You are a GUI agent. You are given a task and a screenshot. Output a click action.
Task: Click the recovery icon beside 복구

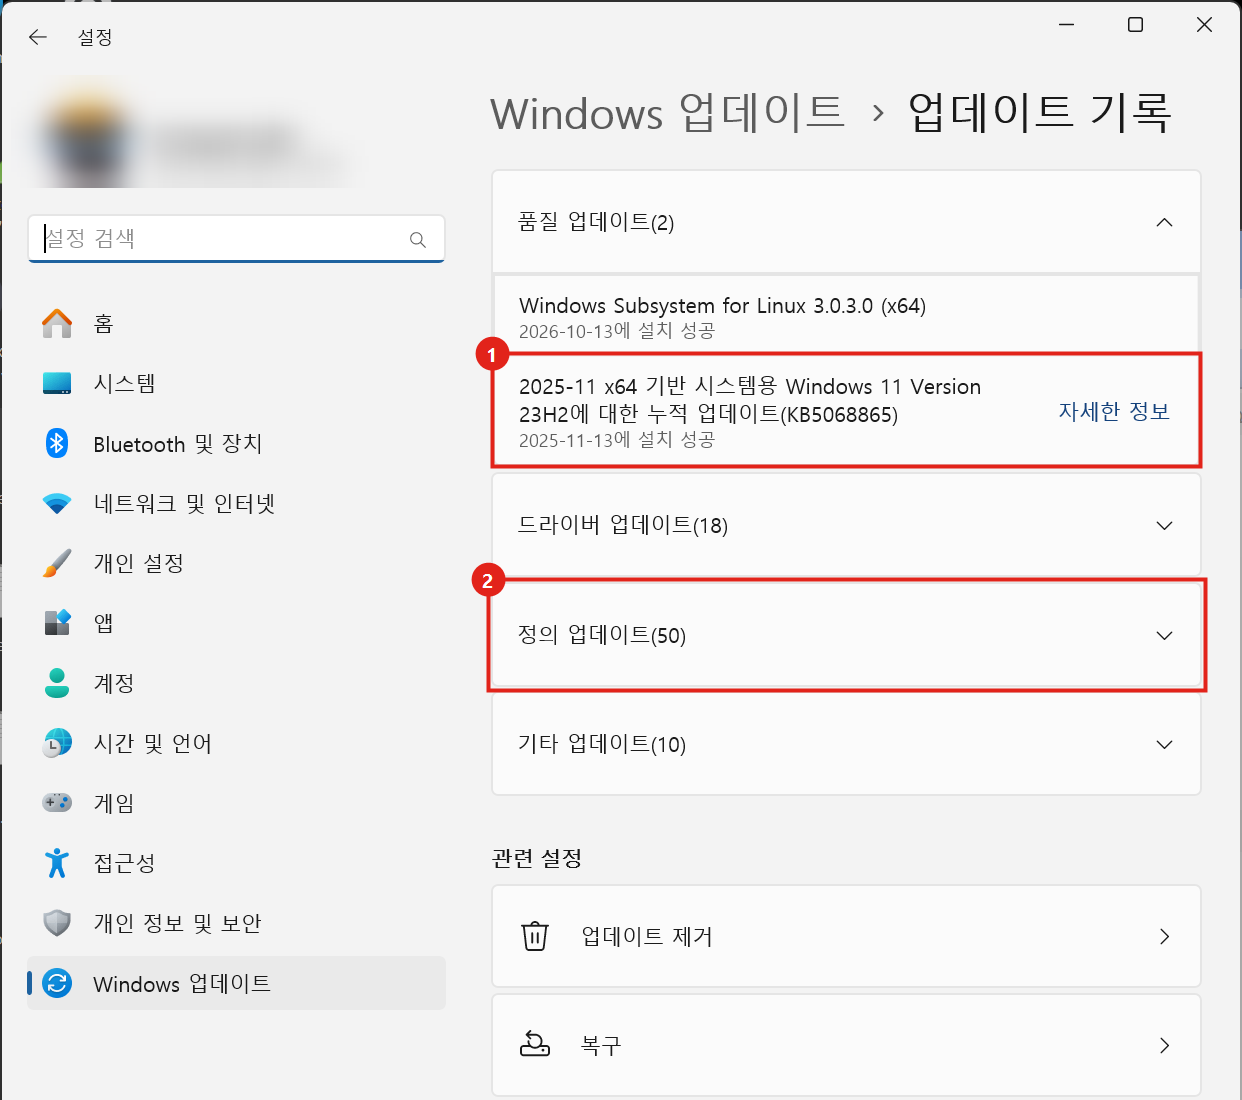click(x=535, y=1045)
